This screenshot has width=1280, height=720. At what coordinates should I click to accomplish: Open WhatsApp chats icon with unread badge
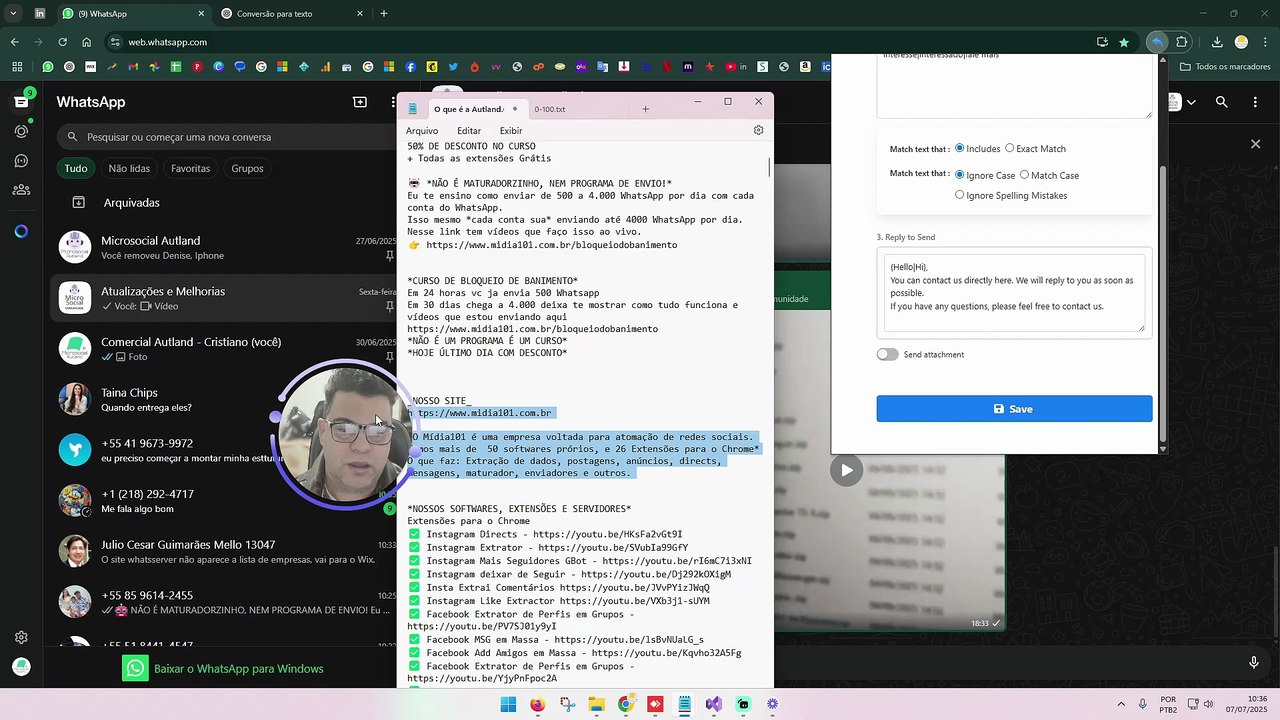21,101
